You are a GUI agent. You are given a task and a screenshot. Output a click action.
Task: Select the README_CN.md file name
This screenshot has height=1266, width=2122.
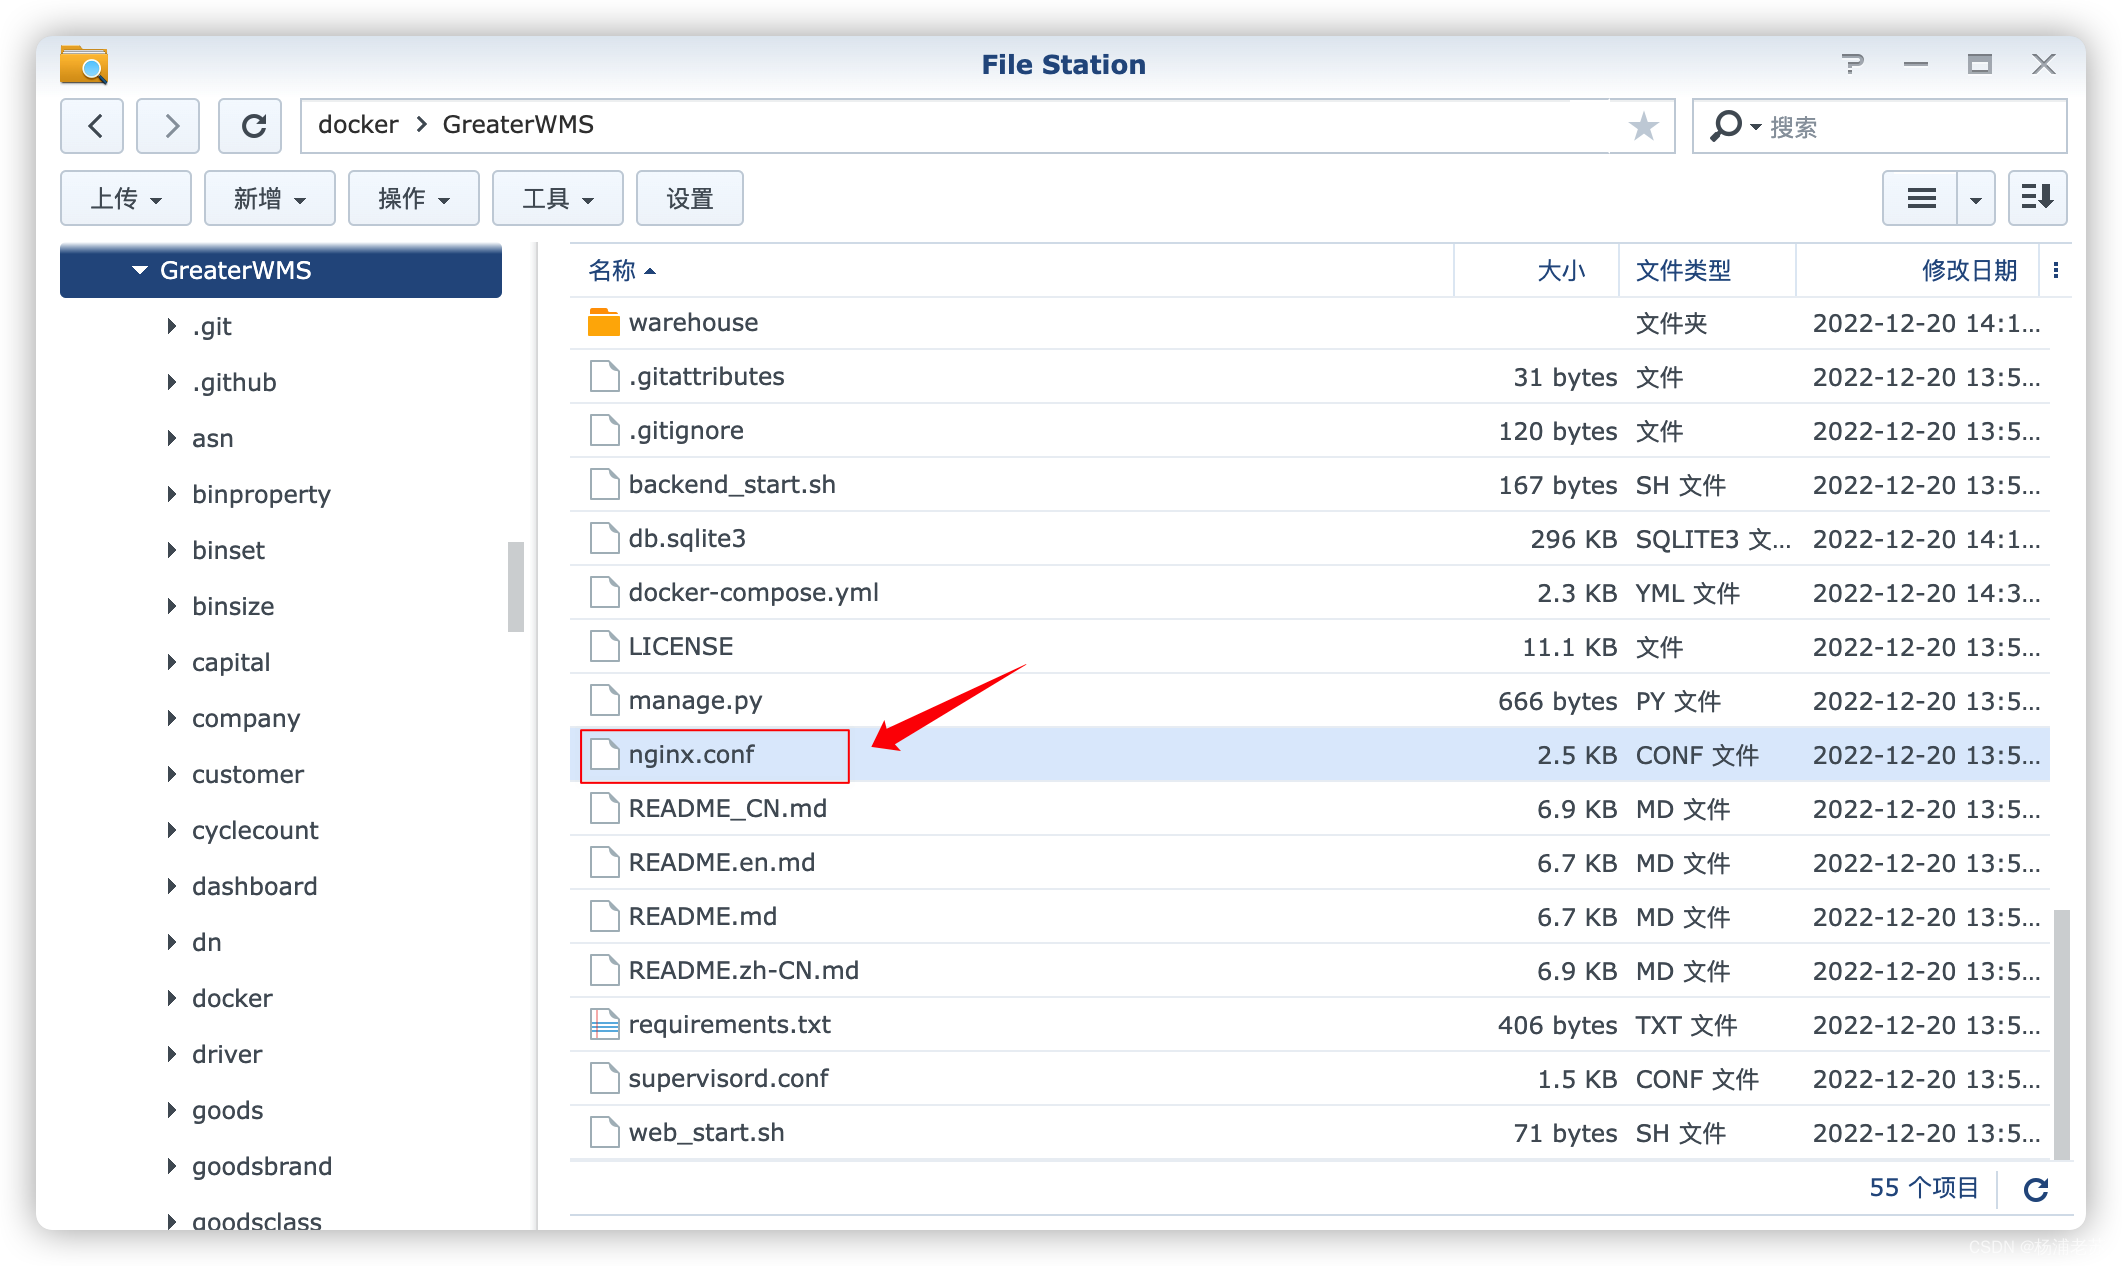728,808
